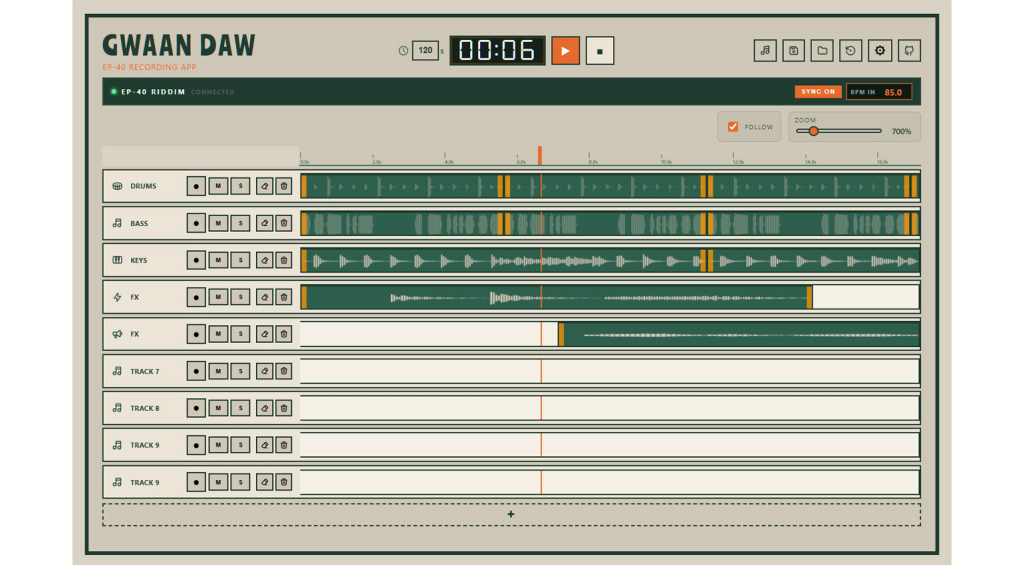This screenshot has height=565, width=1024.
Task: Delete the DRUMS track with trash icon
Action: (283, 186)
